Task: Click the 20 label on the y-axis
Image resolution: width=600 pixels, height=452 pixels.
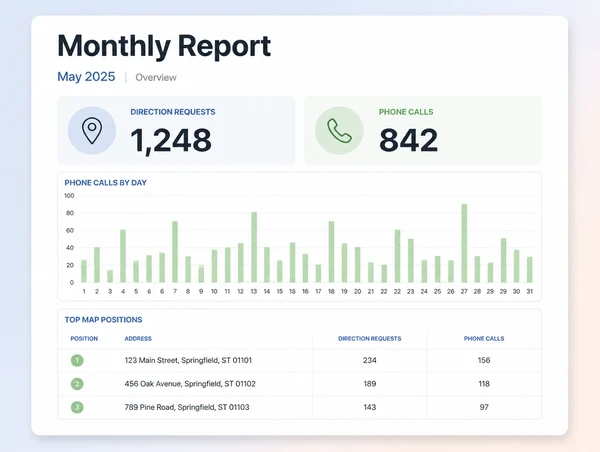Action: click(70, 265)
